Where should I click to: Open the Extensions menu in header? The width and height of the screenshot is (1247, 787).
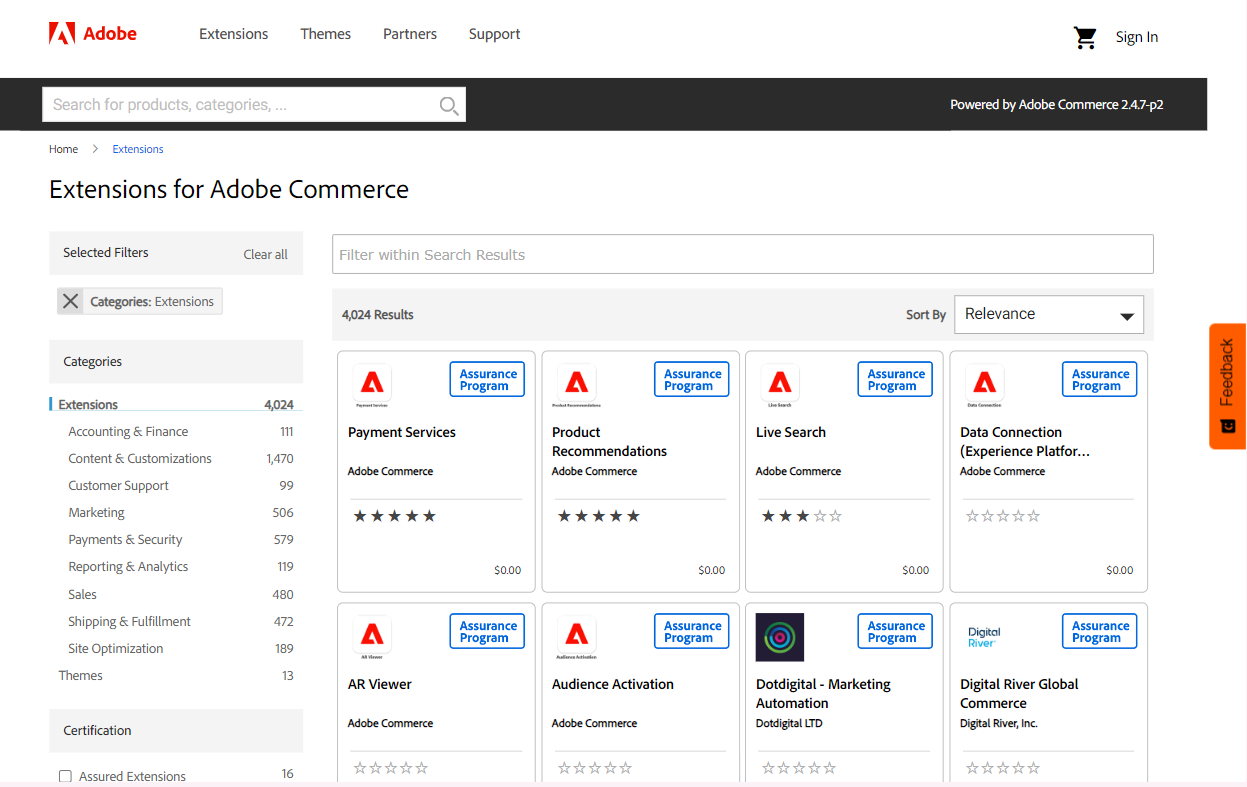pyautogui.click(x=233, y=34)
